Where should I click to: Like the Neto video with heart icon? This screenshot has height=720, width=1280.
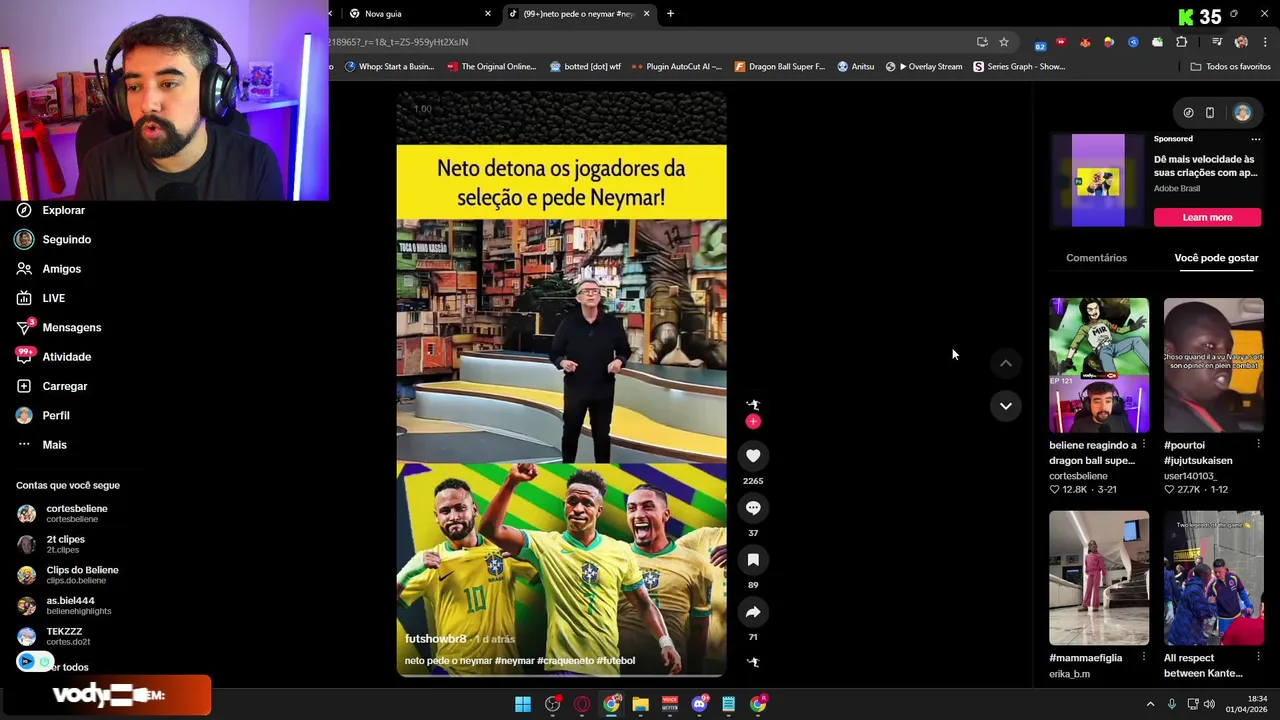pos(753,456)
